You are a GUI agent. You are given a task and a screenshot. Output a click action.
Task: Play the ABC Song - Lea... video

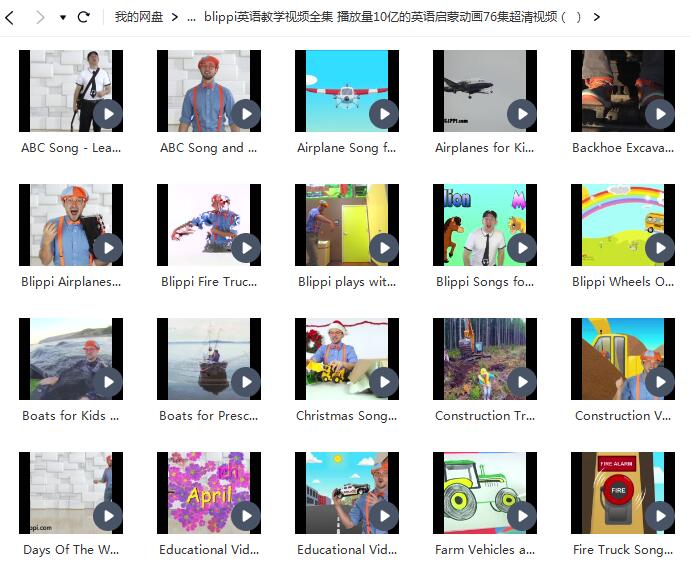(x=108, y=114)
